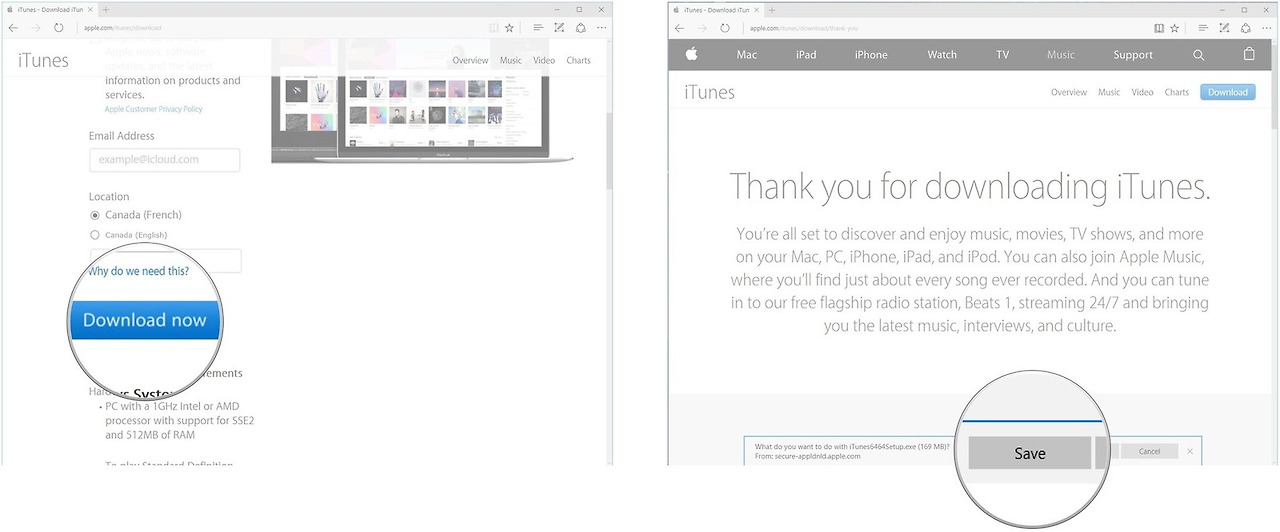The width and height of the screenshot is (1280, 532).
Task: Click the iTunes heading in the left window
Action: 43,60
